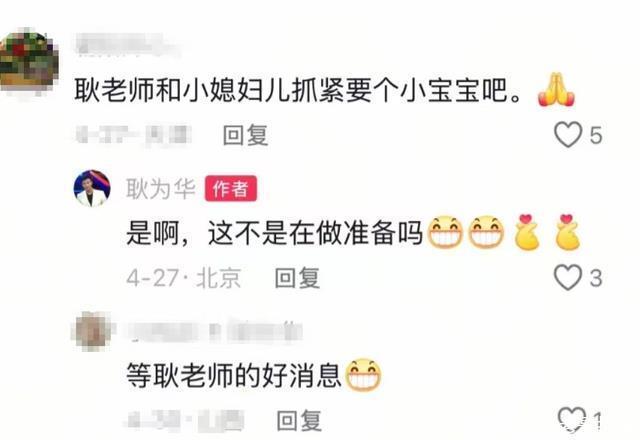Click the praying hands emoji
The width and height of the screenshot is (640, 440).
pos(556,90)
